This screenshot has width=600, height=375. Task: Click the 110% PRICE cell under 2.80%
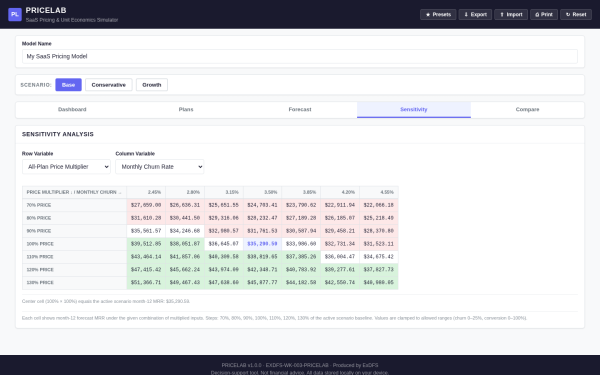coord(185,257)
